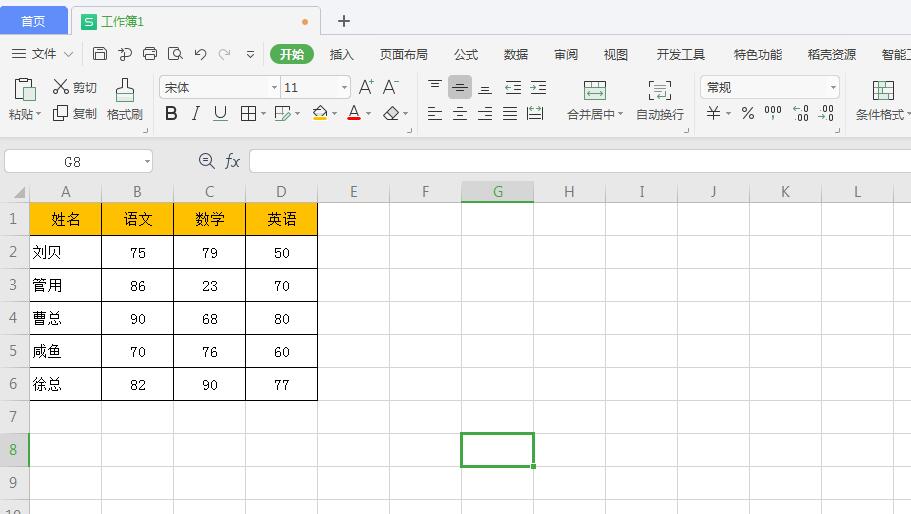Apply cell borders icon
Viewport: 911px width, 514px height.
(248, 113)
